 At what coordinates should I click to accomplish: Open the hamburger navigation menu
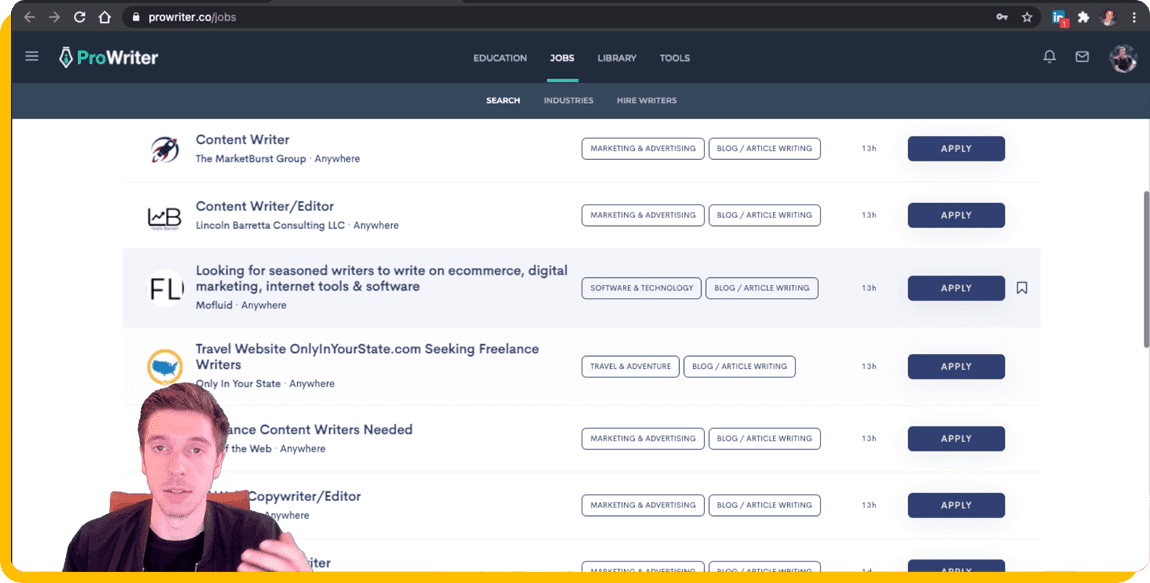pyautogui.click(x=31, y=56)
